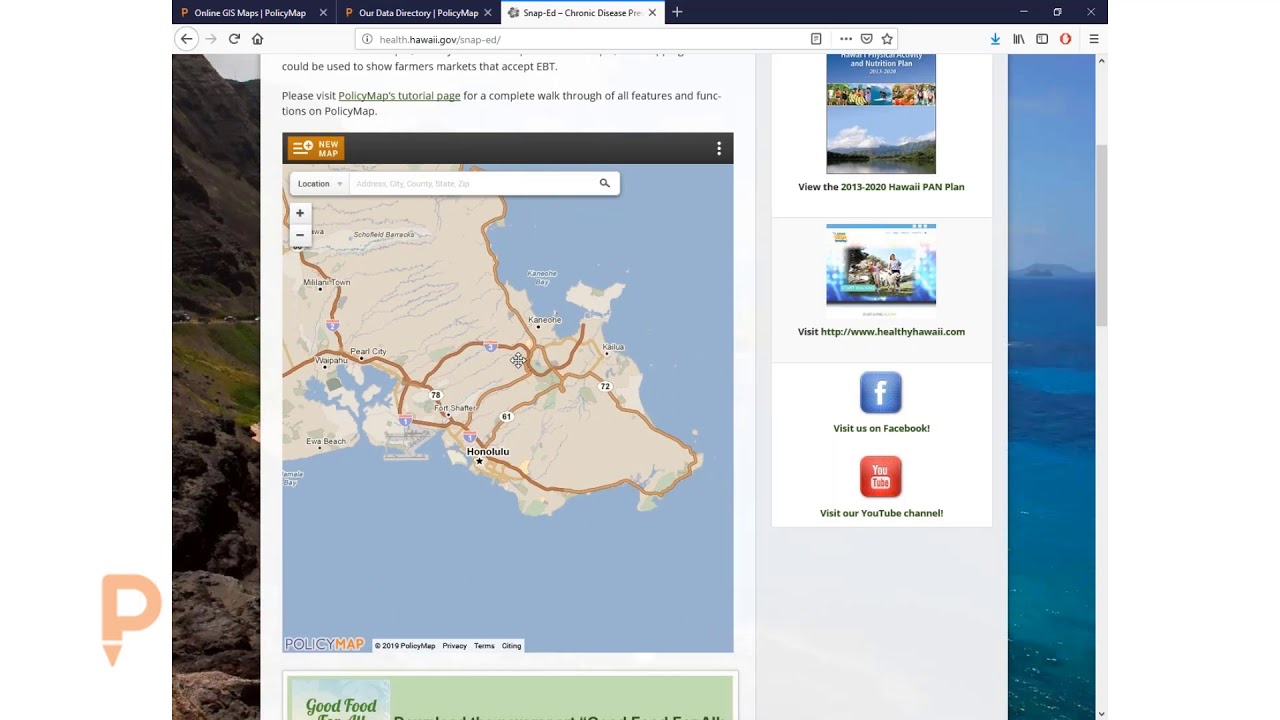Zoom out on the map
This screenshot has width=1280, height=720.
tap(299, 235)
